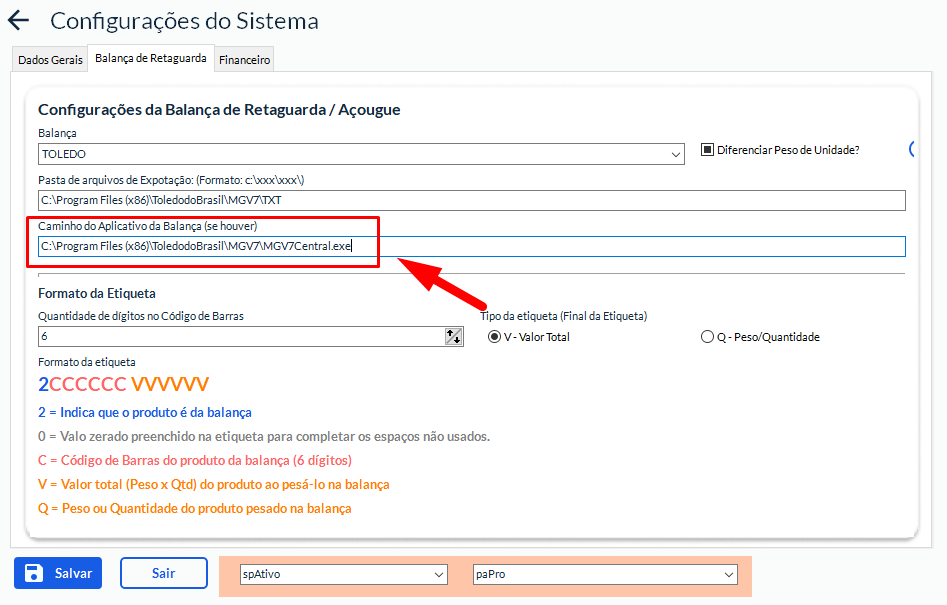Select the Balança de Retaguarda tab
The image size is (947, 605).
click(151, 59)
